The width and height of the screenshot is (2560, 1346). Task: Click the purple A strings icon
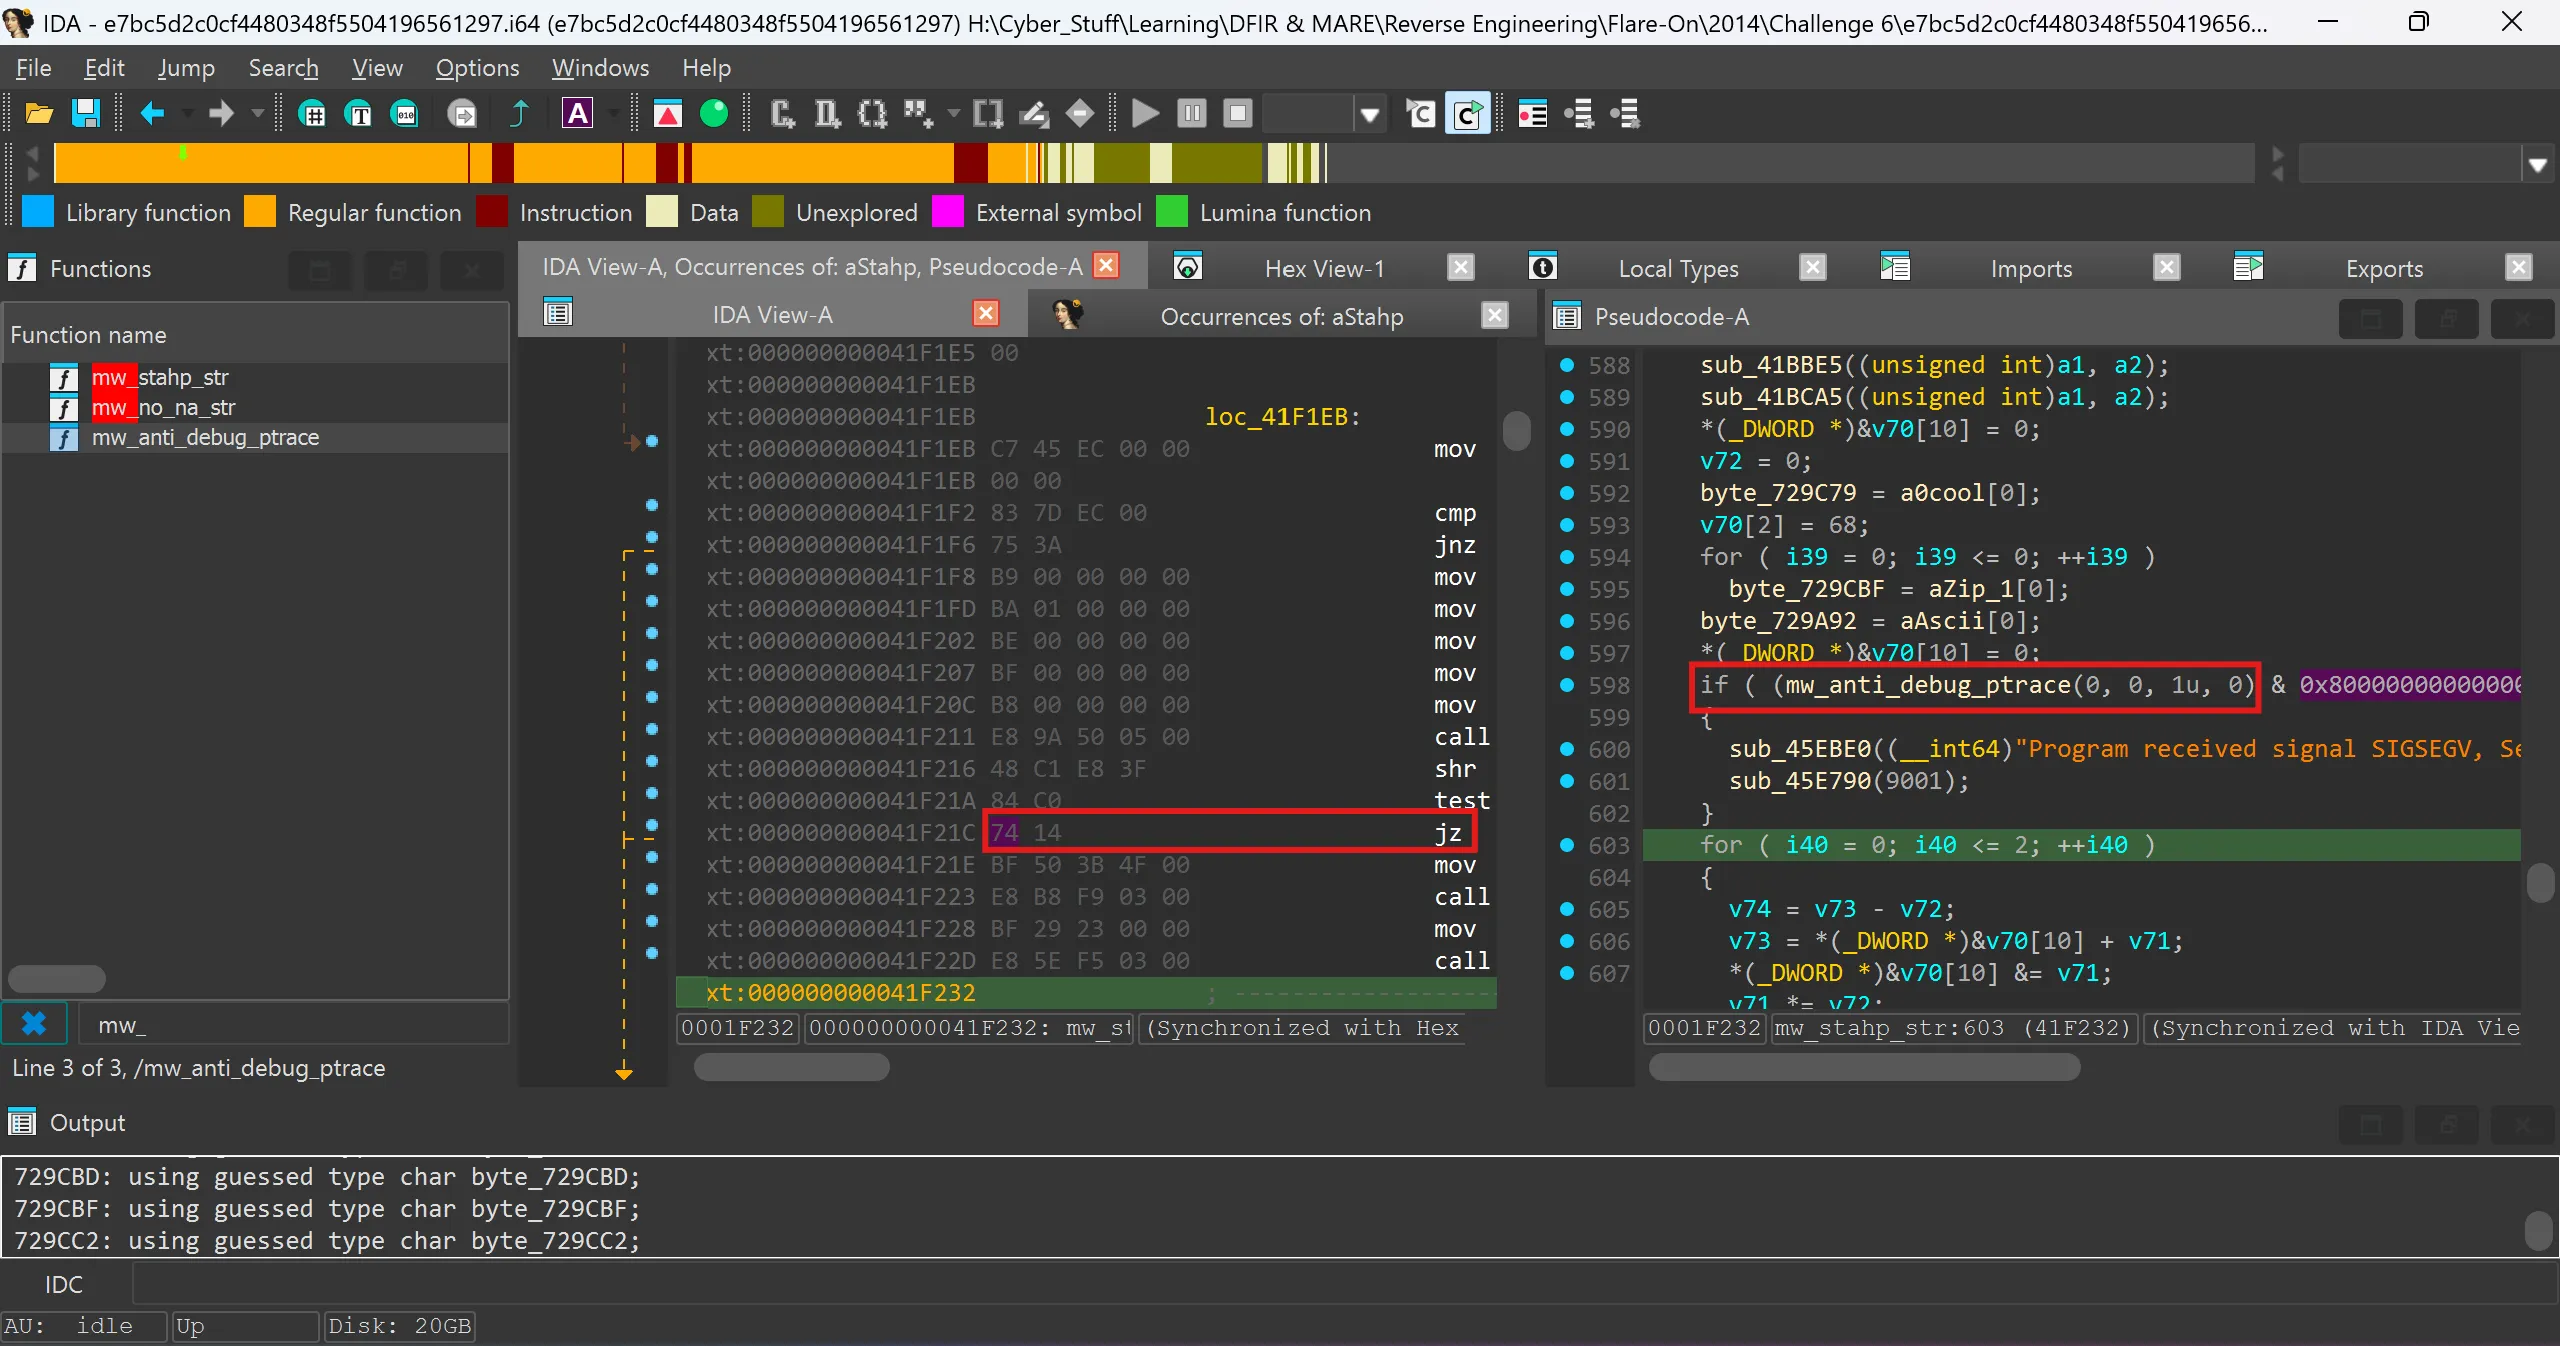(577, 114)
